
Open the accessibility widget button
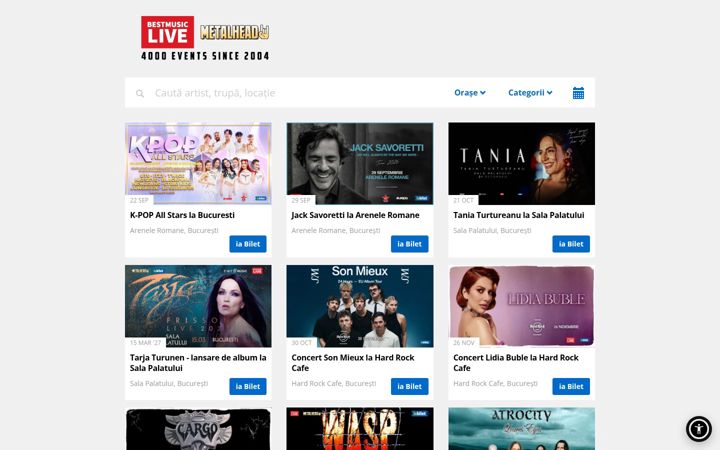tap(699, 429)
